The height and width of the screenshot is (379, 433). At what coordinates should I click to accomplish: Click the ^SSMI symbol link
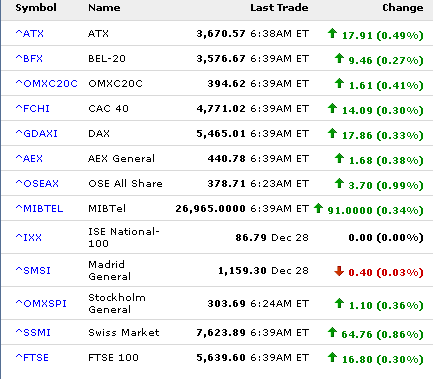(x=33, y=332)
